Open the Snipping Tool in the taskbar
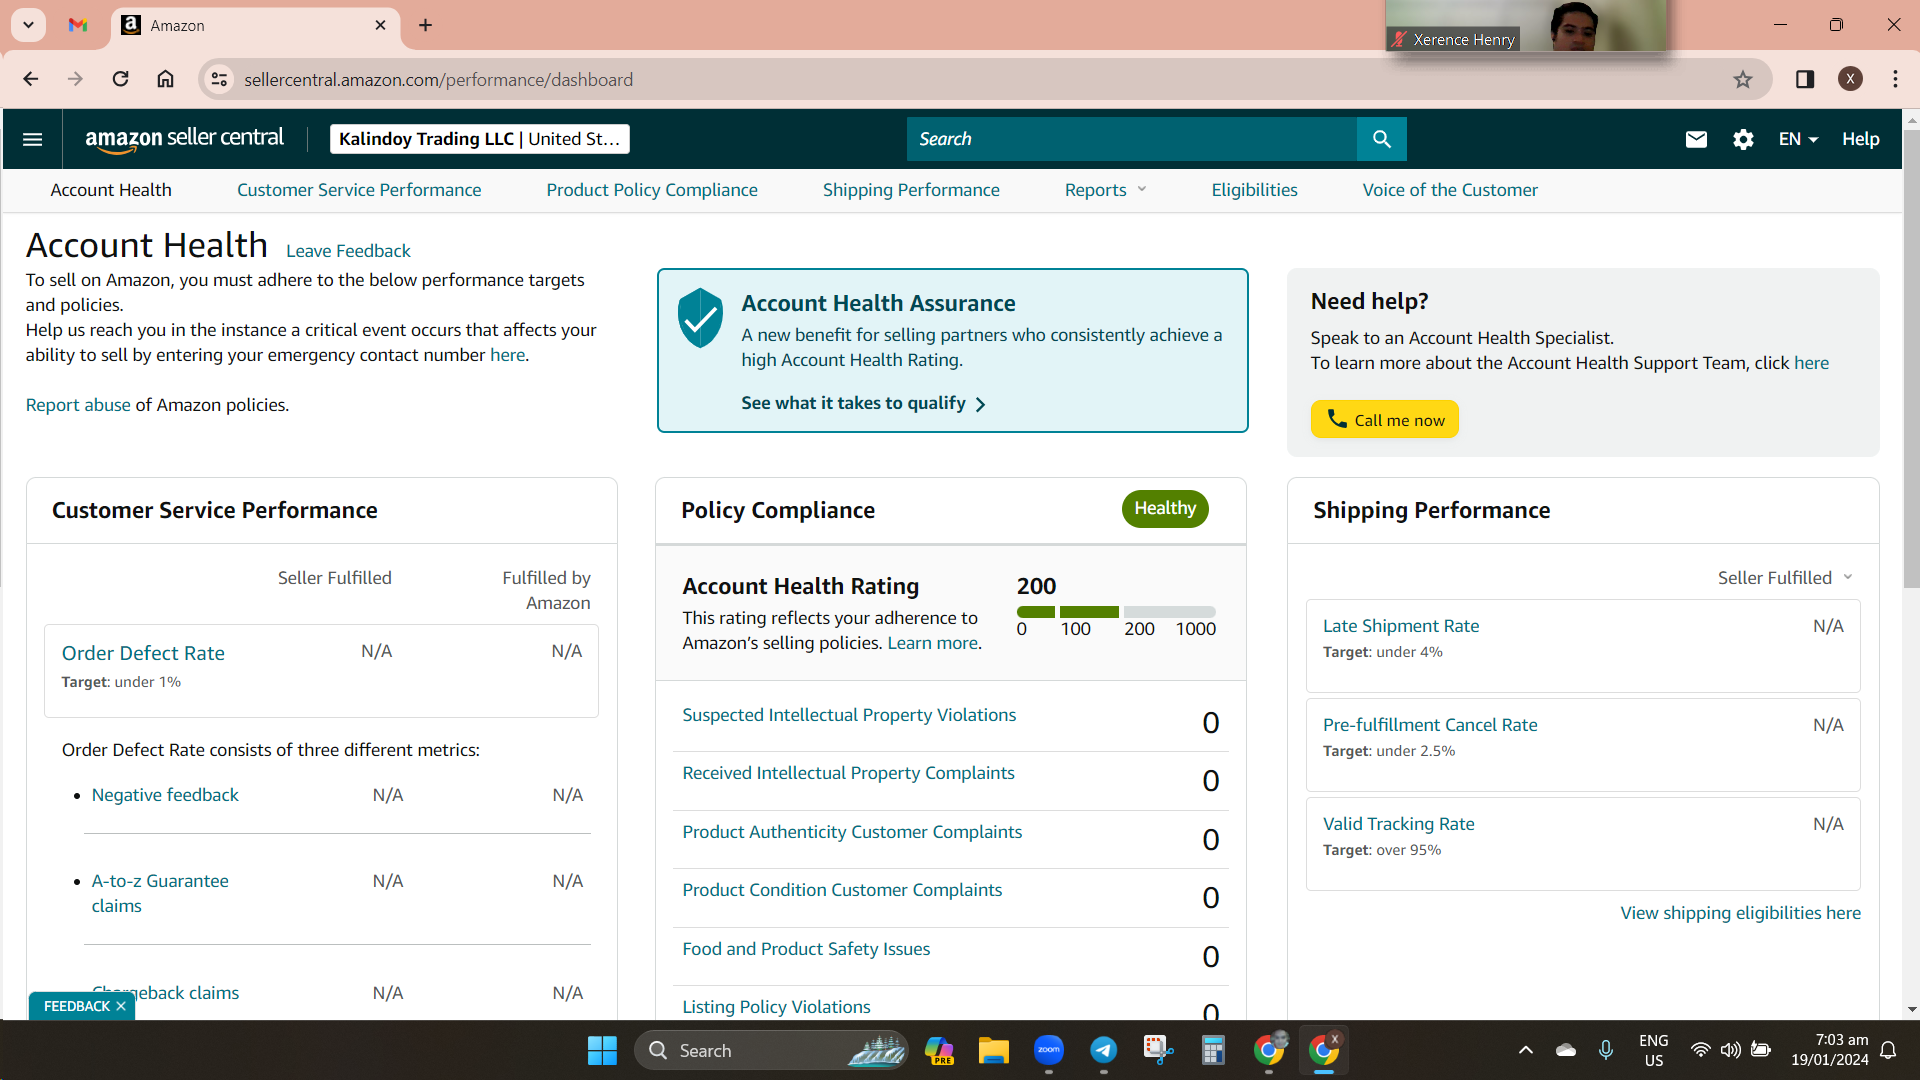Screen dimensions: 1920x1080 tap(1158, 1051)
